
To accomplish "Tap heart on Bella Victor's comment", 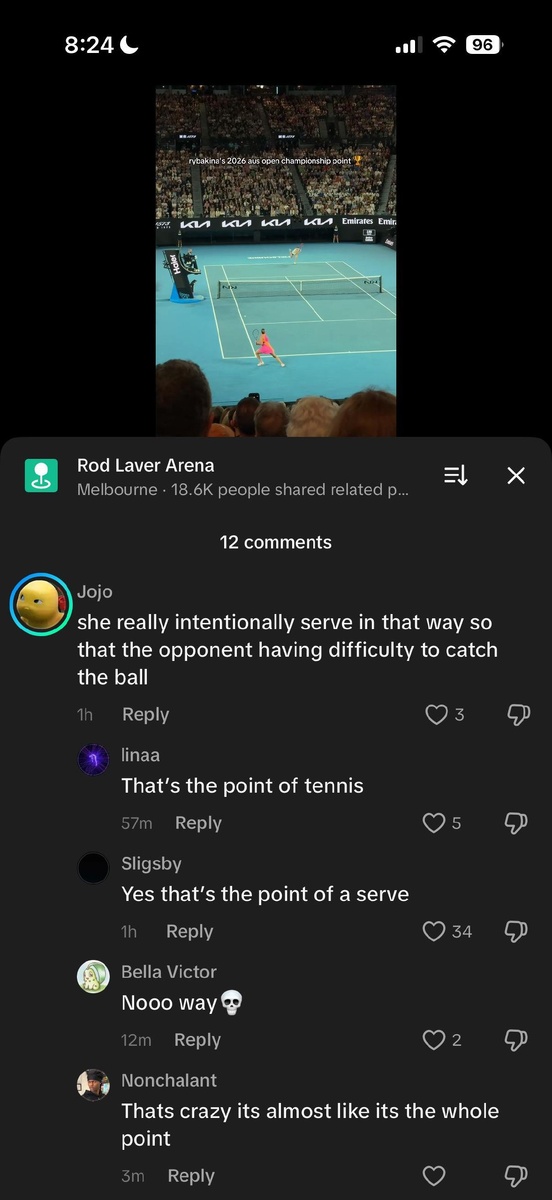I will (x=433, y=1040).
